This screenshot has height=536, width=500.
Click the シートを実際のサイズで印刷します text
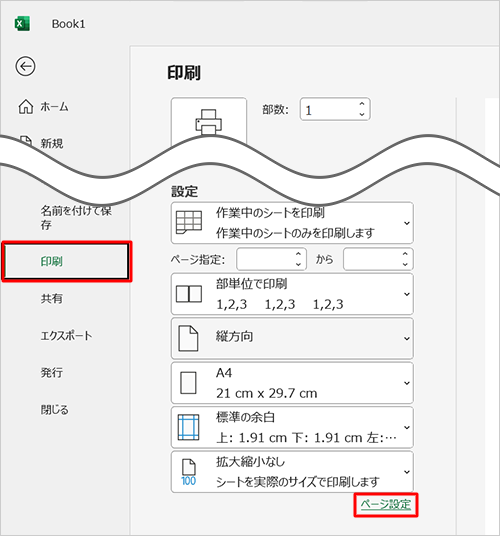[298, 482]
